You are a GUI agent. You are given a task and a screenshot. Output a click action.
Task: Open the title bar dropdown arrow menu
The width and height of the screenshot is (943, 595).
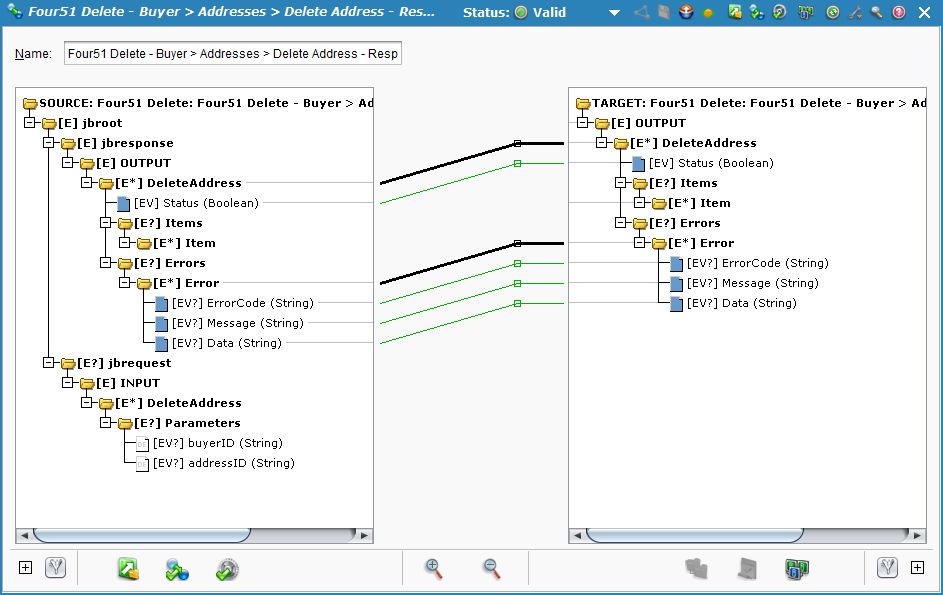click(613, 13)
